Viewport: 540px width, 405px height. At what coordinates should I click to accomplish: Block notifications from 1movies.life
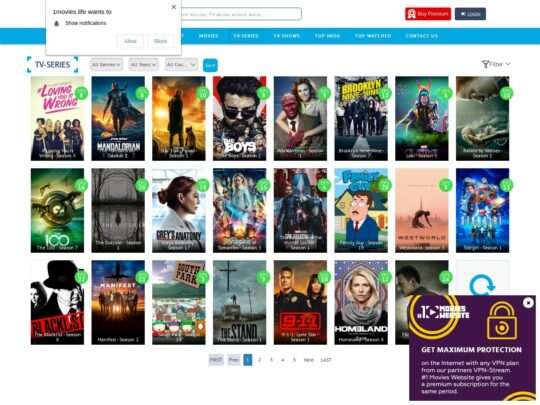click(160, 41)
